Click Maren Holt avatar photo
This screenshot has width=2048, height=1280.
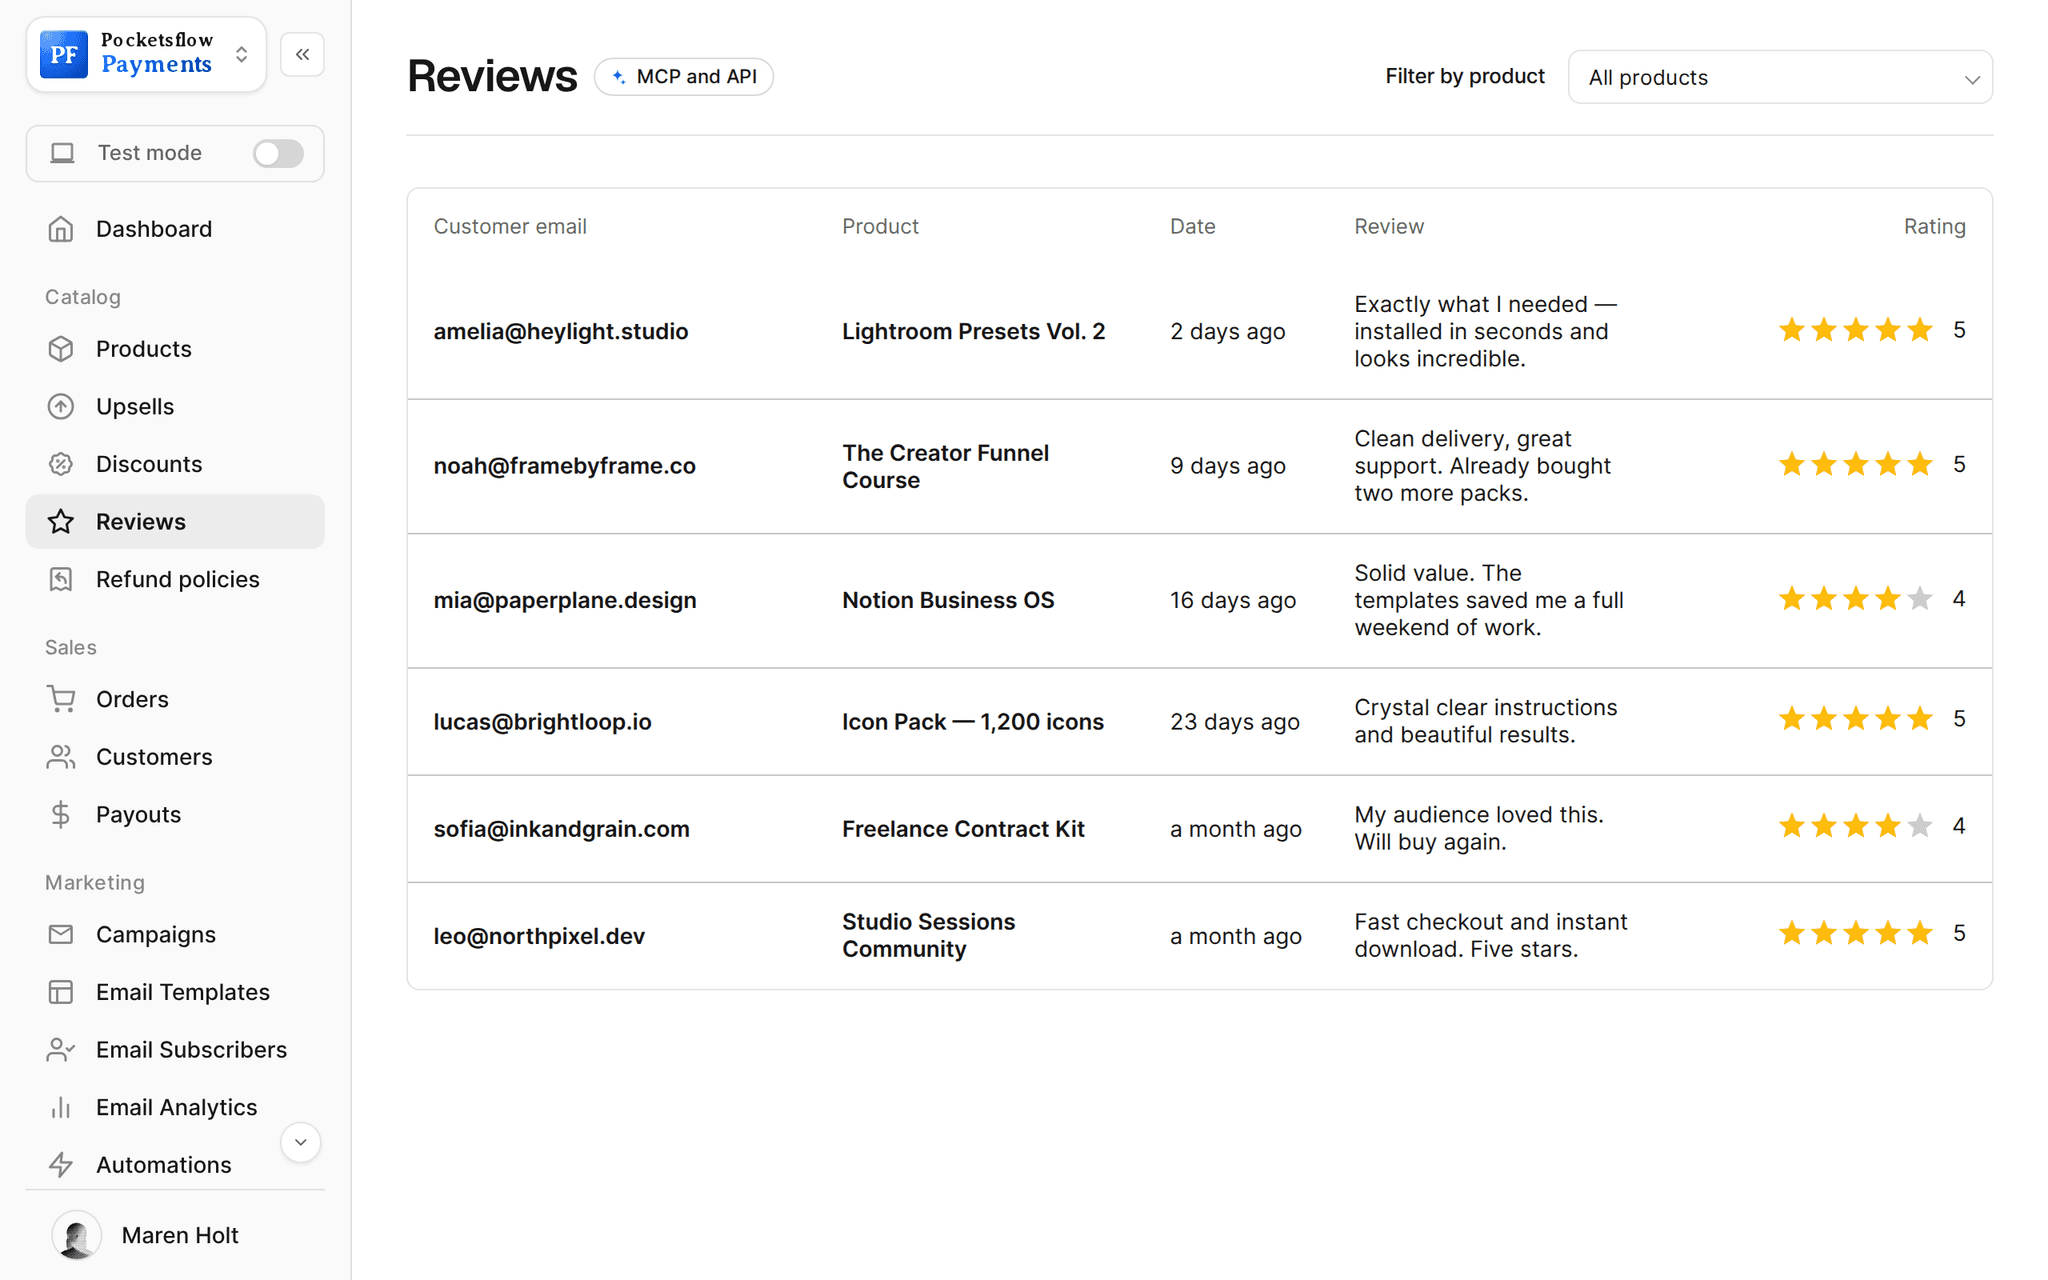[76, 1235]
